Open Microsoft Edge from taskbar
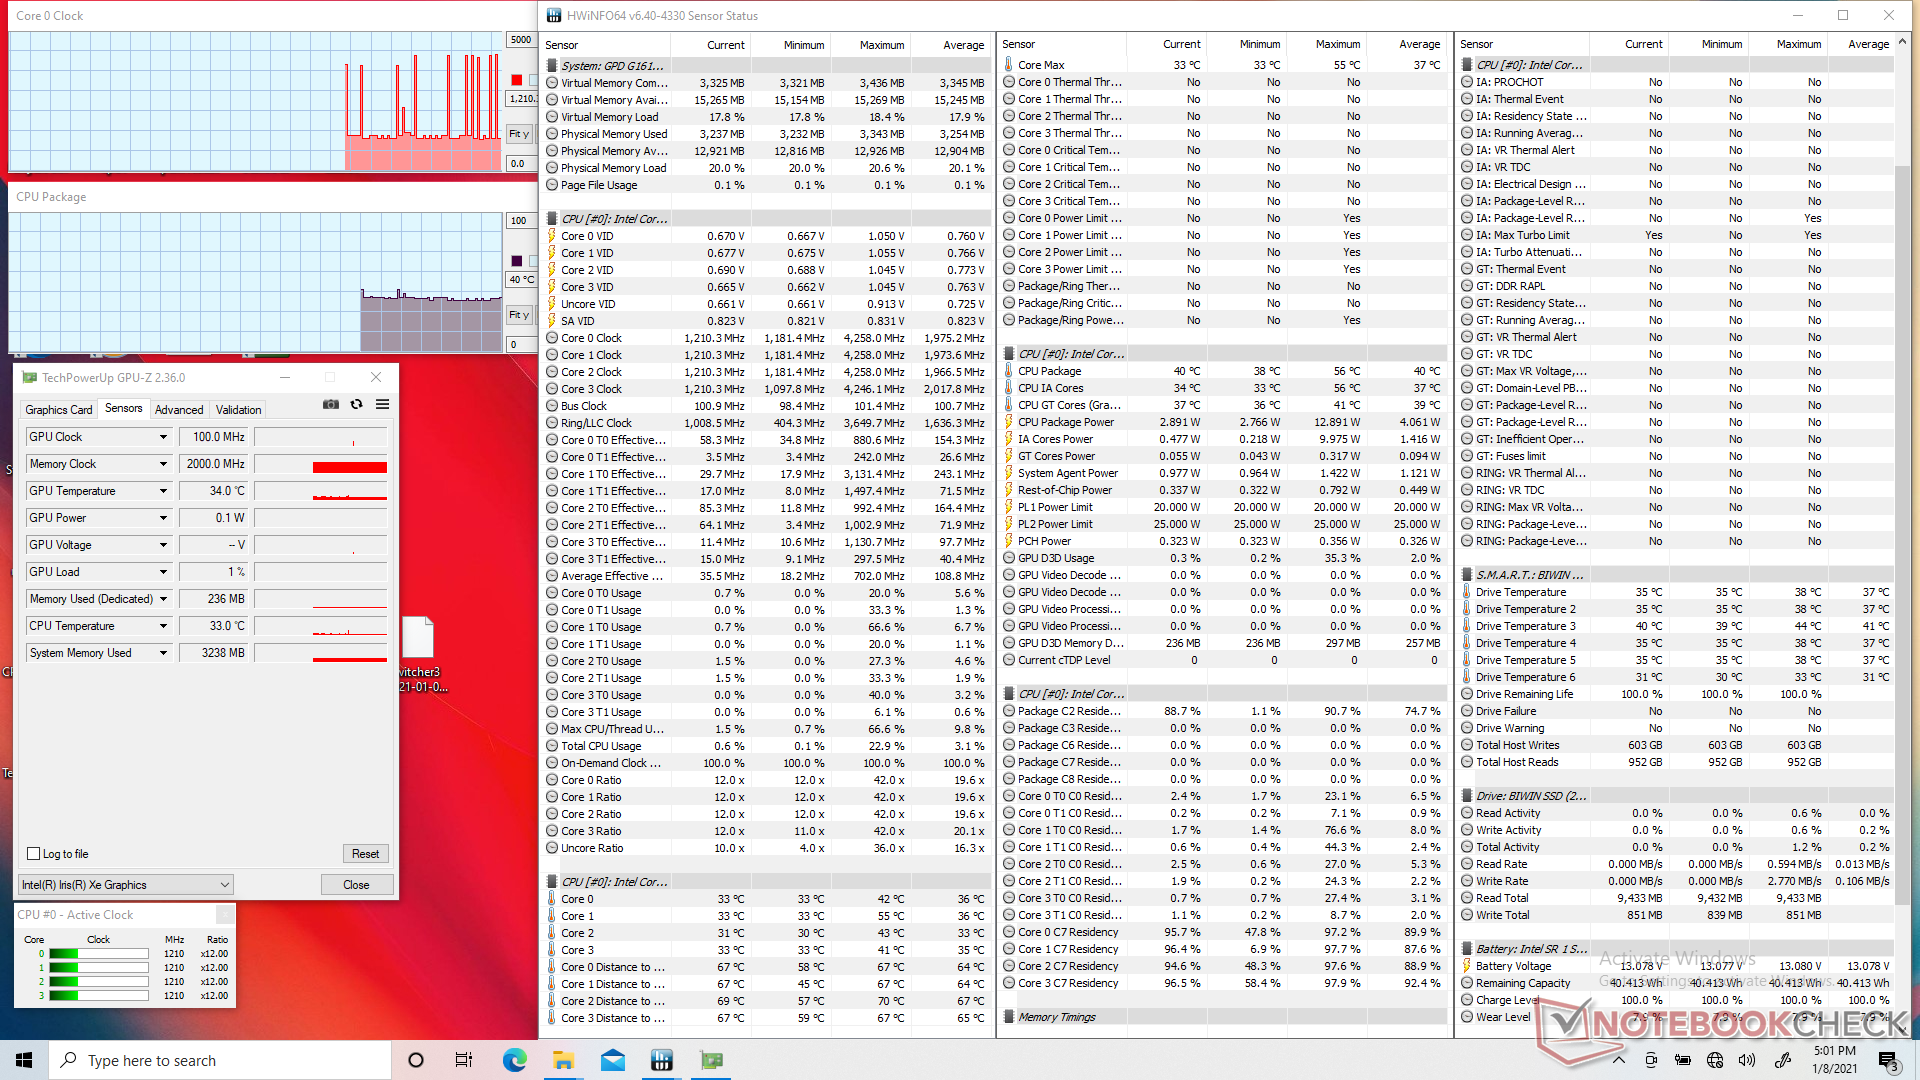This screenshot has width=1920, height=1080. click(x=514, y=1060)
